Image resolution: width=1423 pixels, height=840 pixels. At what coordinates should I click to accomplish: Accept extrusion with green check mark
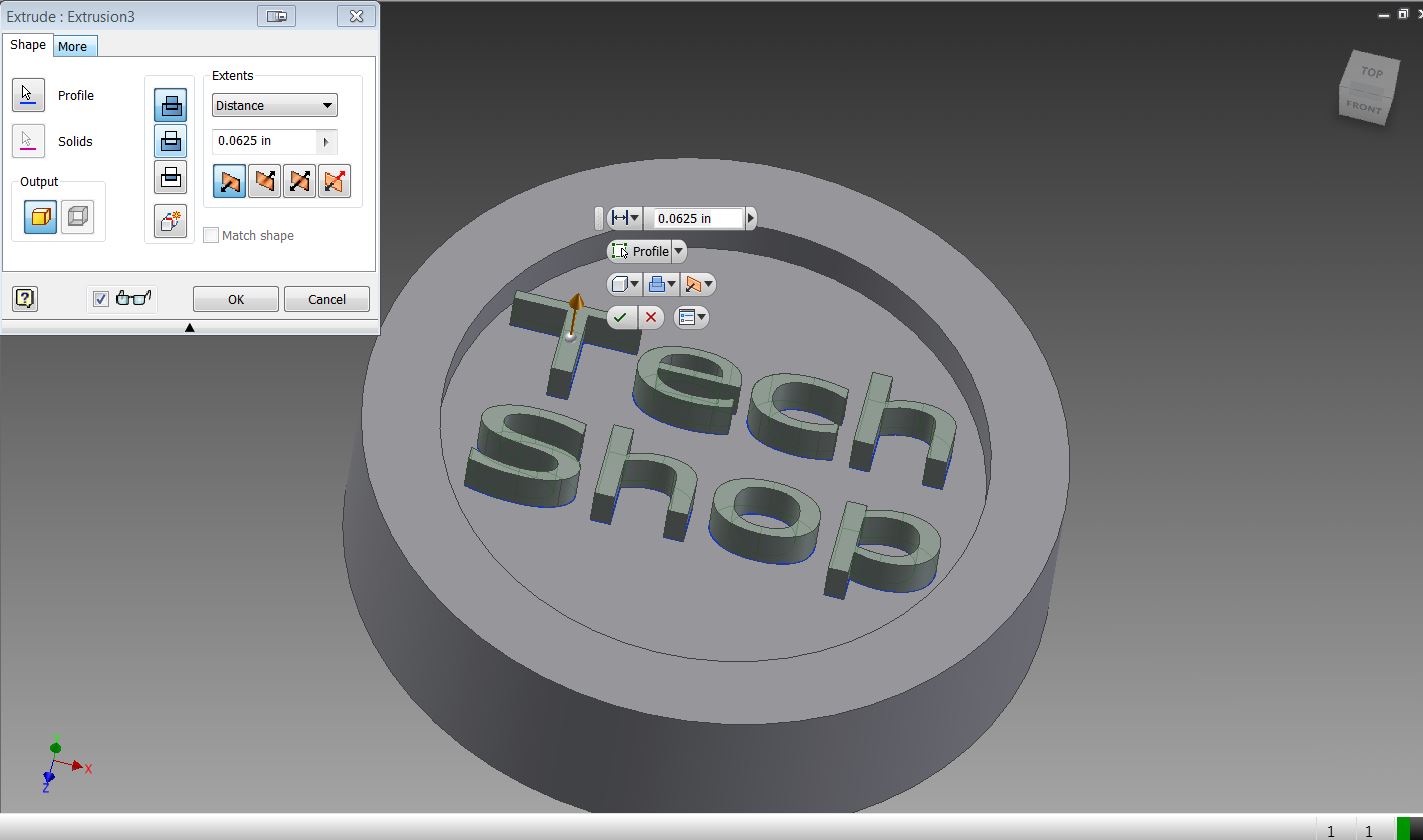tap(621, 317)
